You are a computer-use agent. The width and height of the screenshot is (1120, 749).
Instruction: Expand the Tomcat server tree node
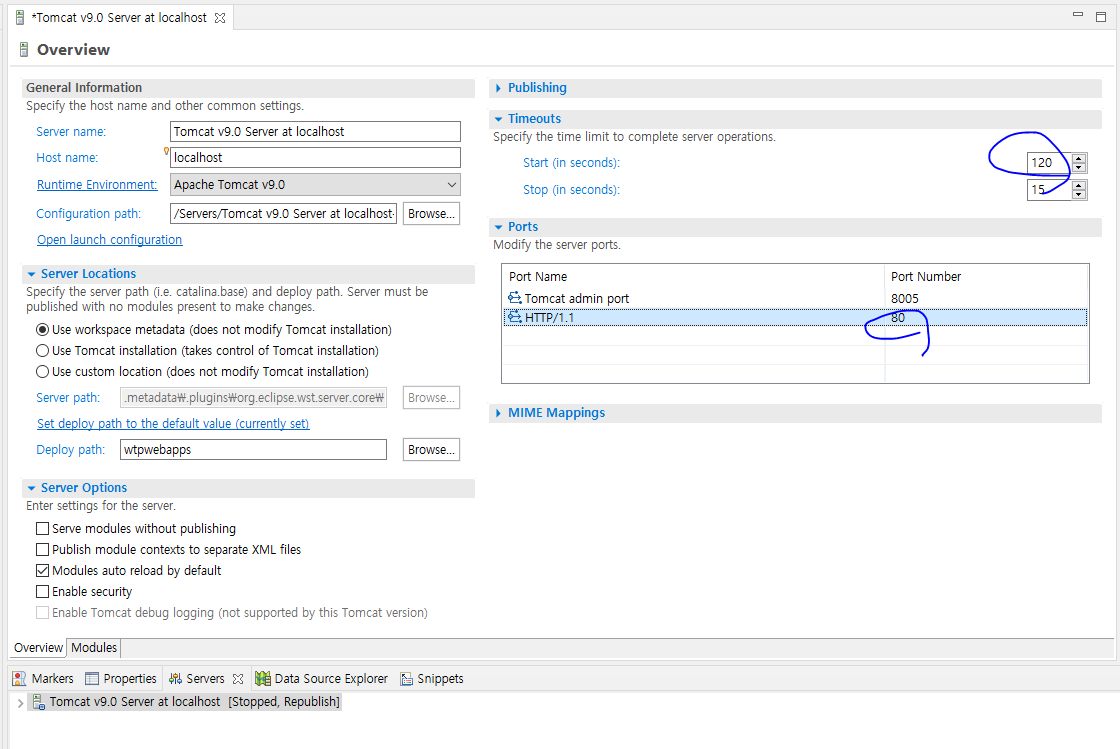pos(20,703)
